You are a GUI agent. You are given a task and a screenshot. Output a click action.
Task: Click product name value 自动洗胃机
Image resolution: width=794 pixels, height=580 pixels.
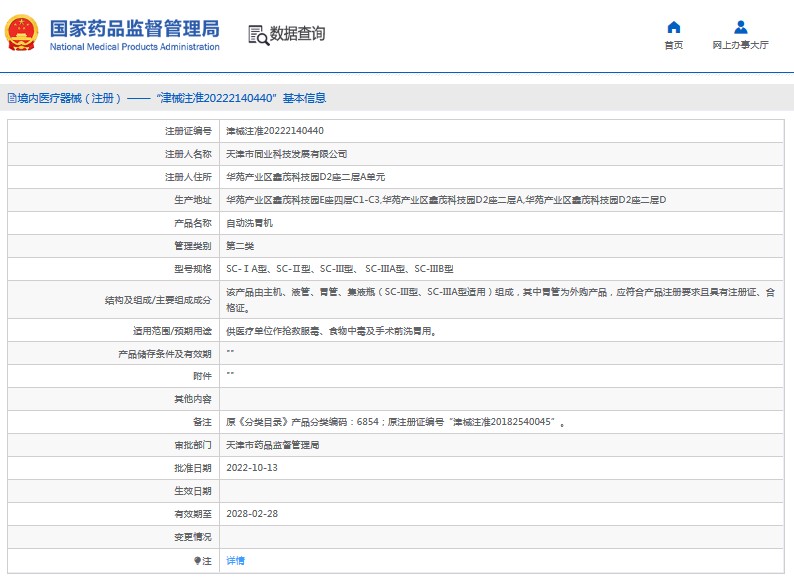tap(249, 223)
